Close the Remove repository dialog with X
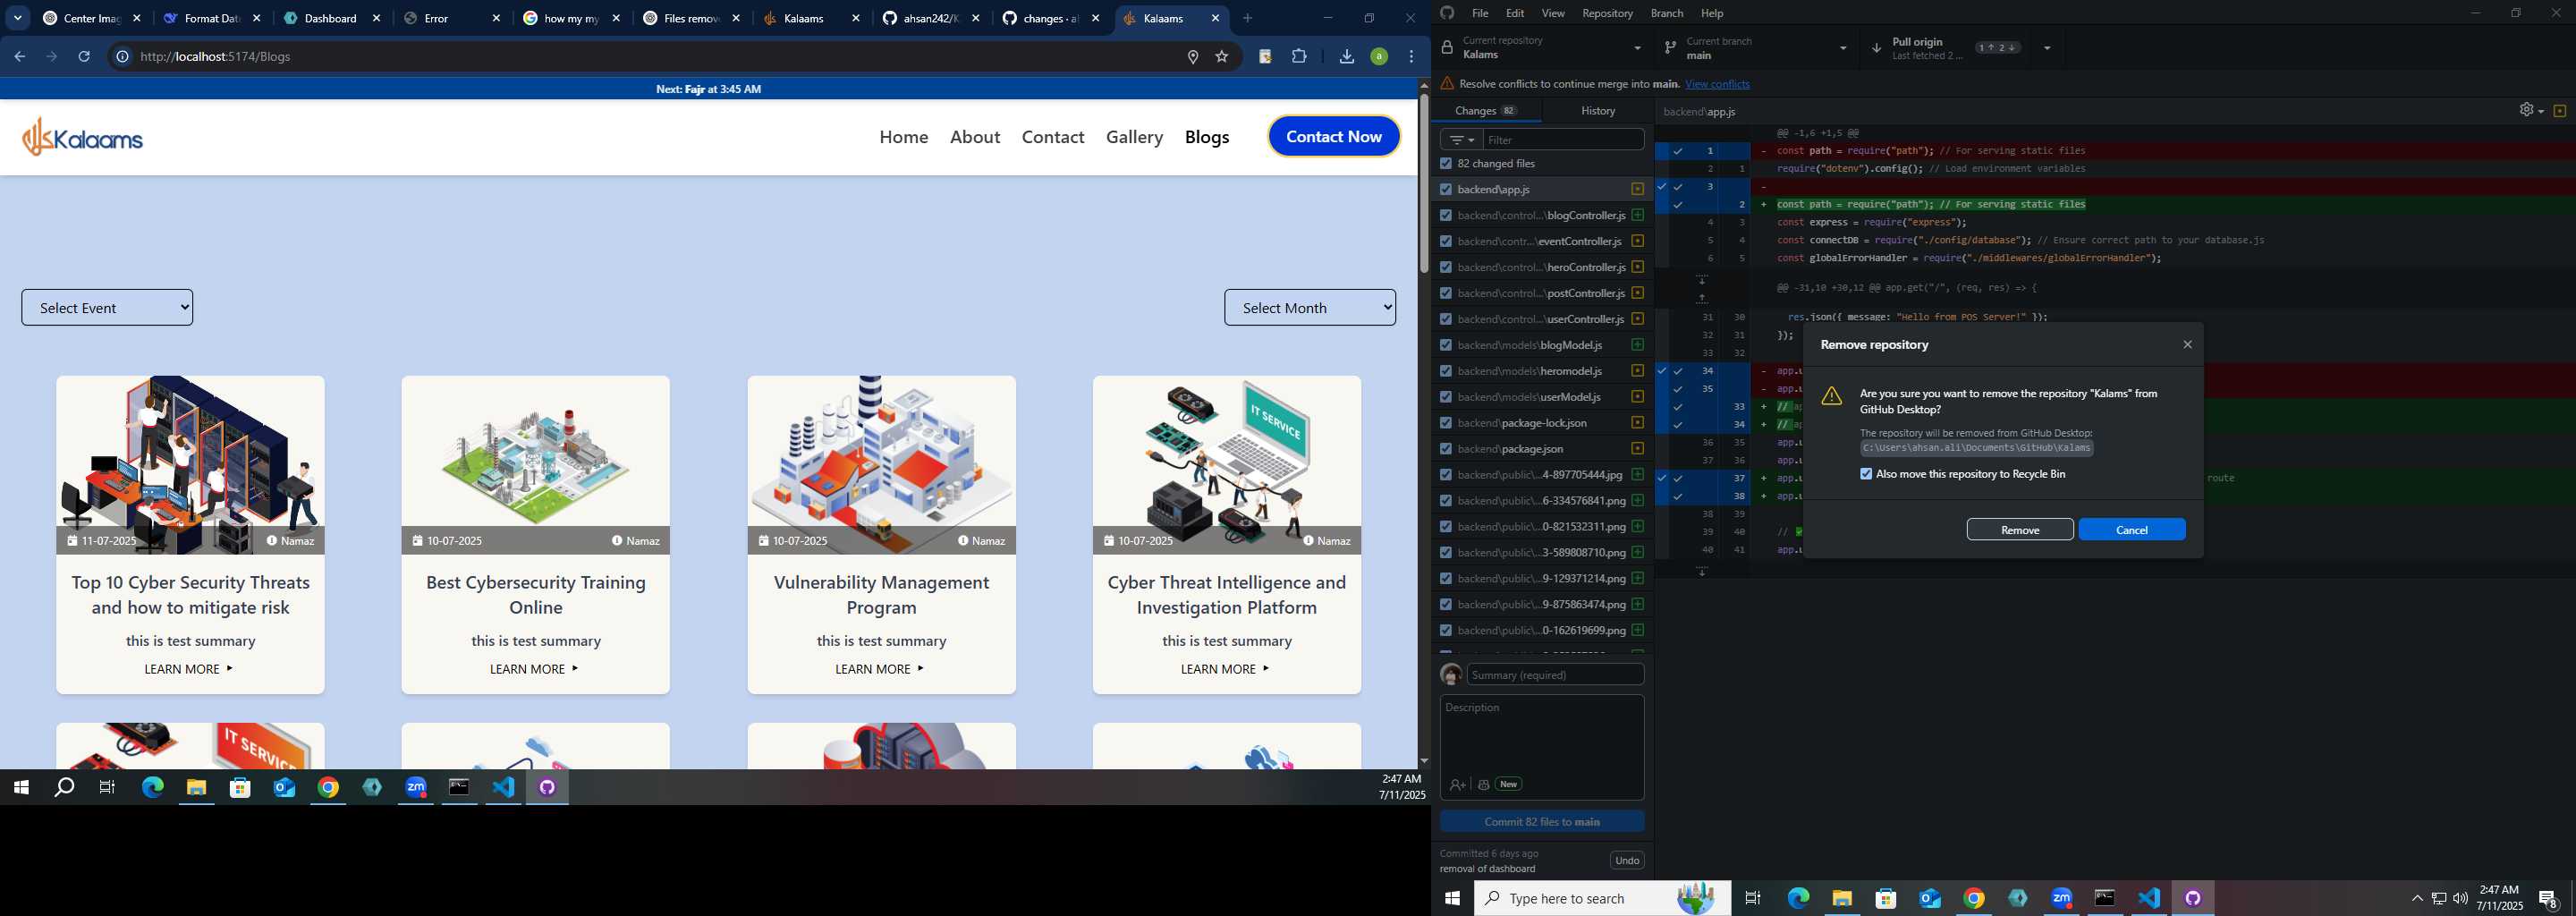Screen dimensions: 2576x916 pyautogui.click(x=2187, y=344)
